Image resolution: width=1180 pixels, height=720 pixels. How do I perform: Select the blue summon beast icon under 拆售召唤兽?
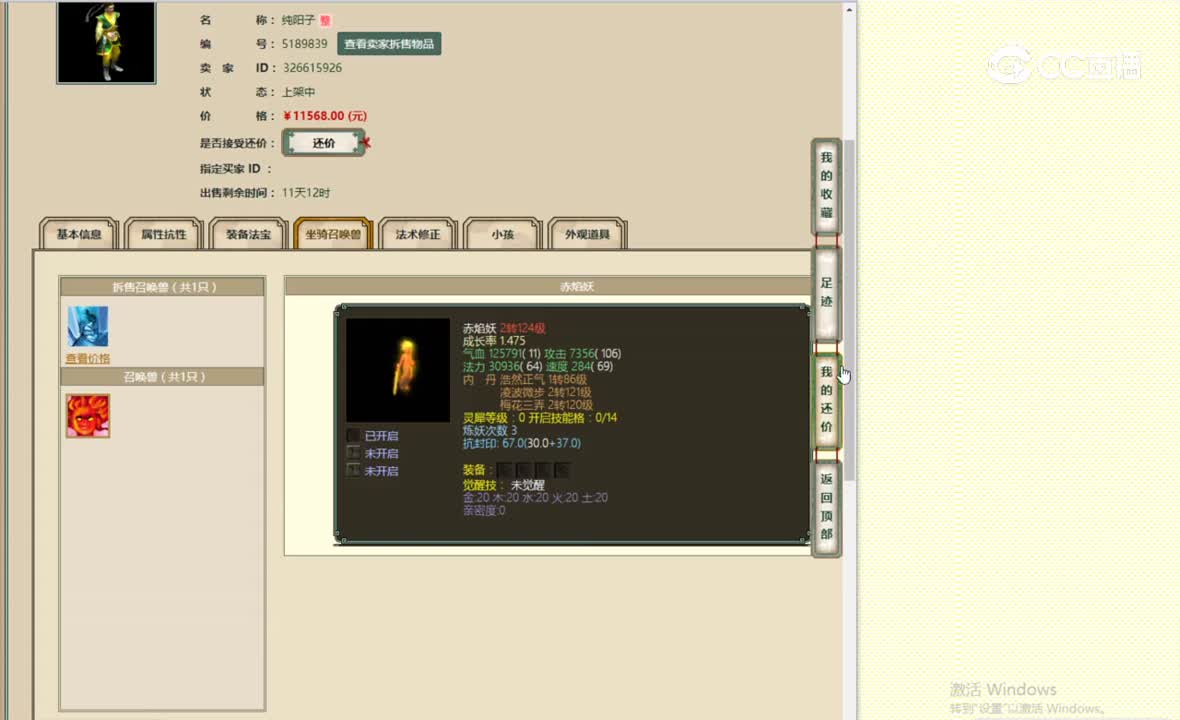(x=87, y=327)
